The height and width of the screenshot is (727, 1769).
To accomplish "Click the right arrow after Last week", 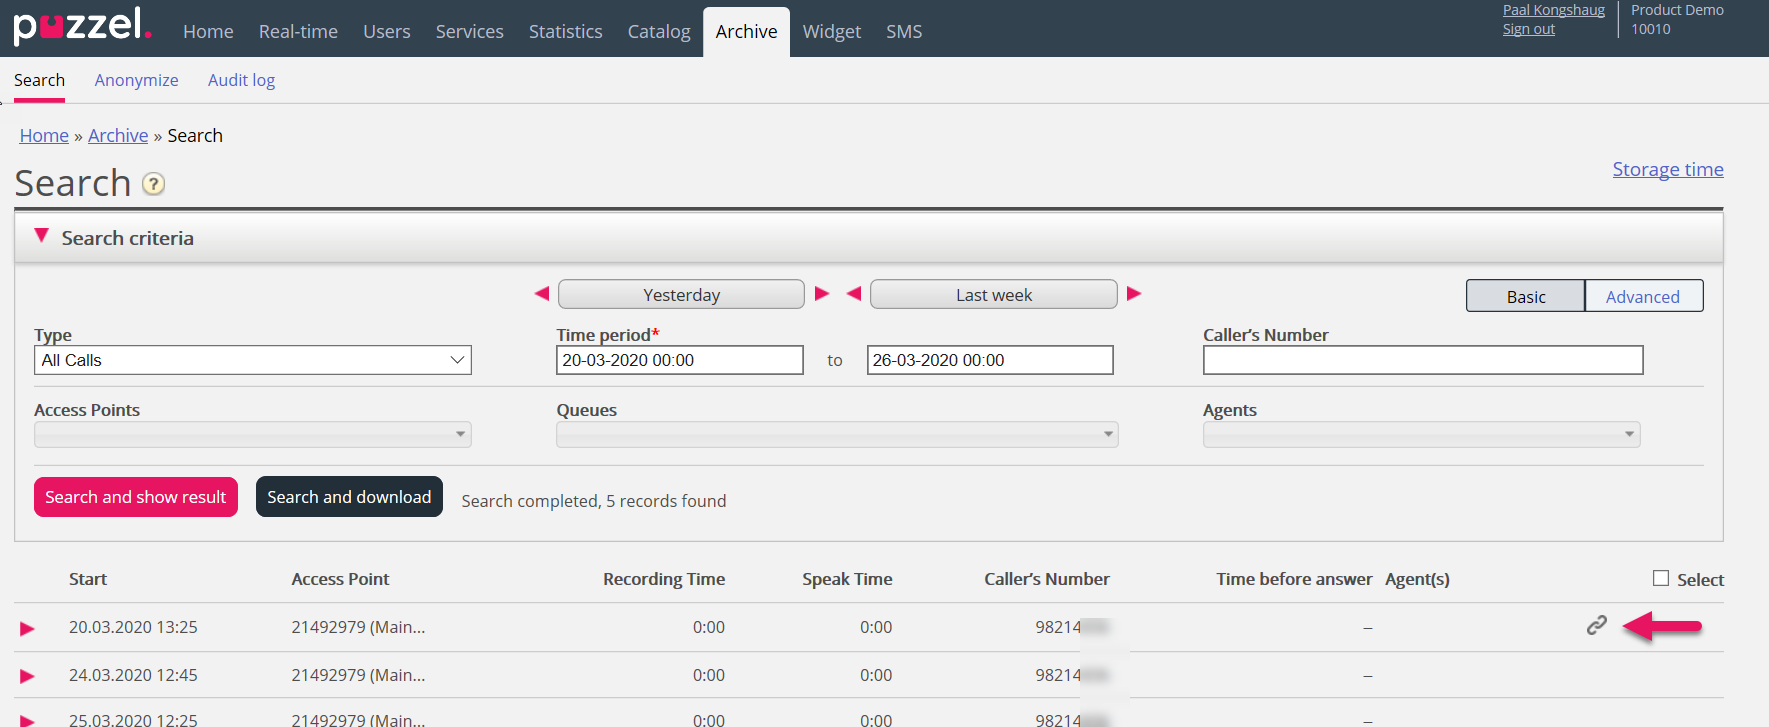I will tap(1134, 294).
